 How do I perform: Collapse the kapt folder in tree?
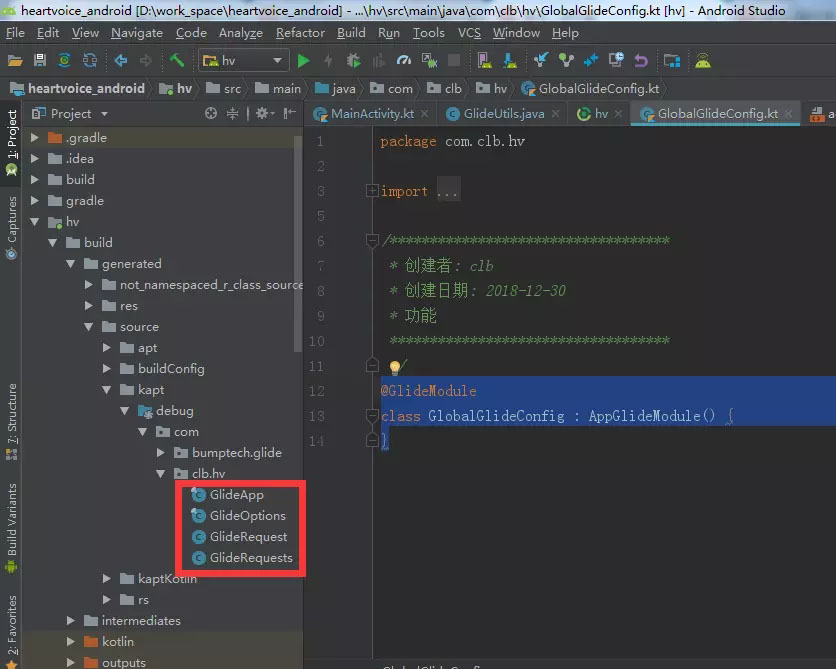pos(108,390)
